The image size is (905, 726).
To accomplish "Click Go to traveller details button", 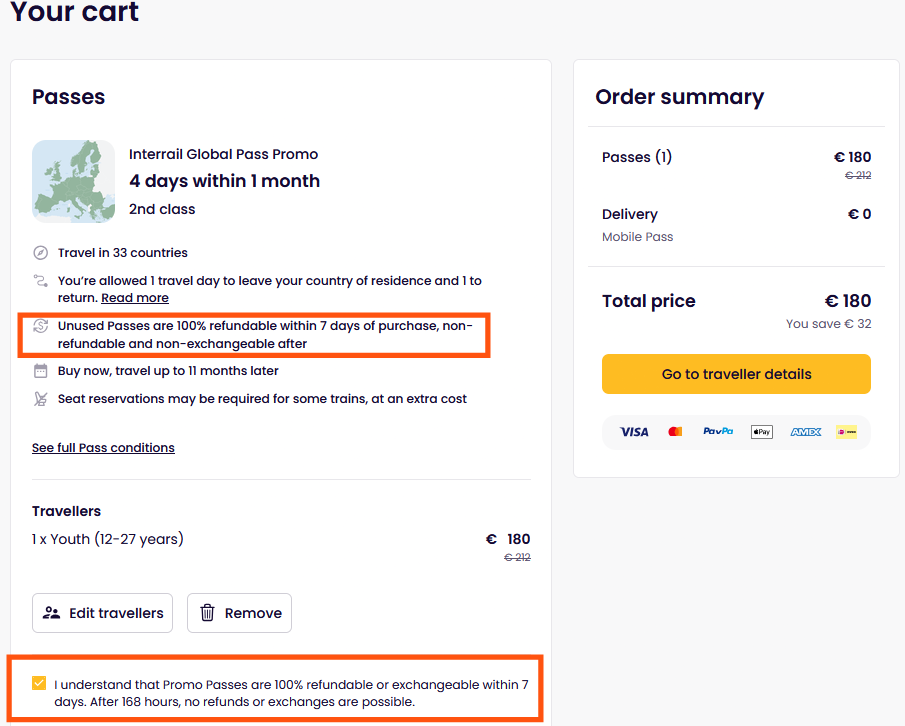I will point(736,374).
